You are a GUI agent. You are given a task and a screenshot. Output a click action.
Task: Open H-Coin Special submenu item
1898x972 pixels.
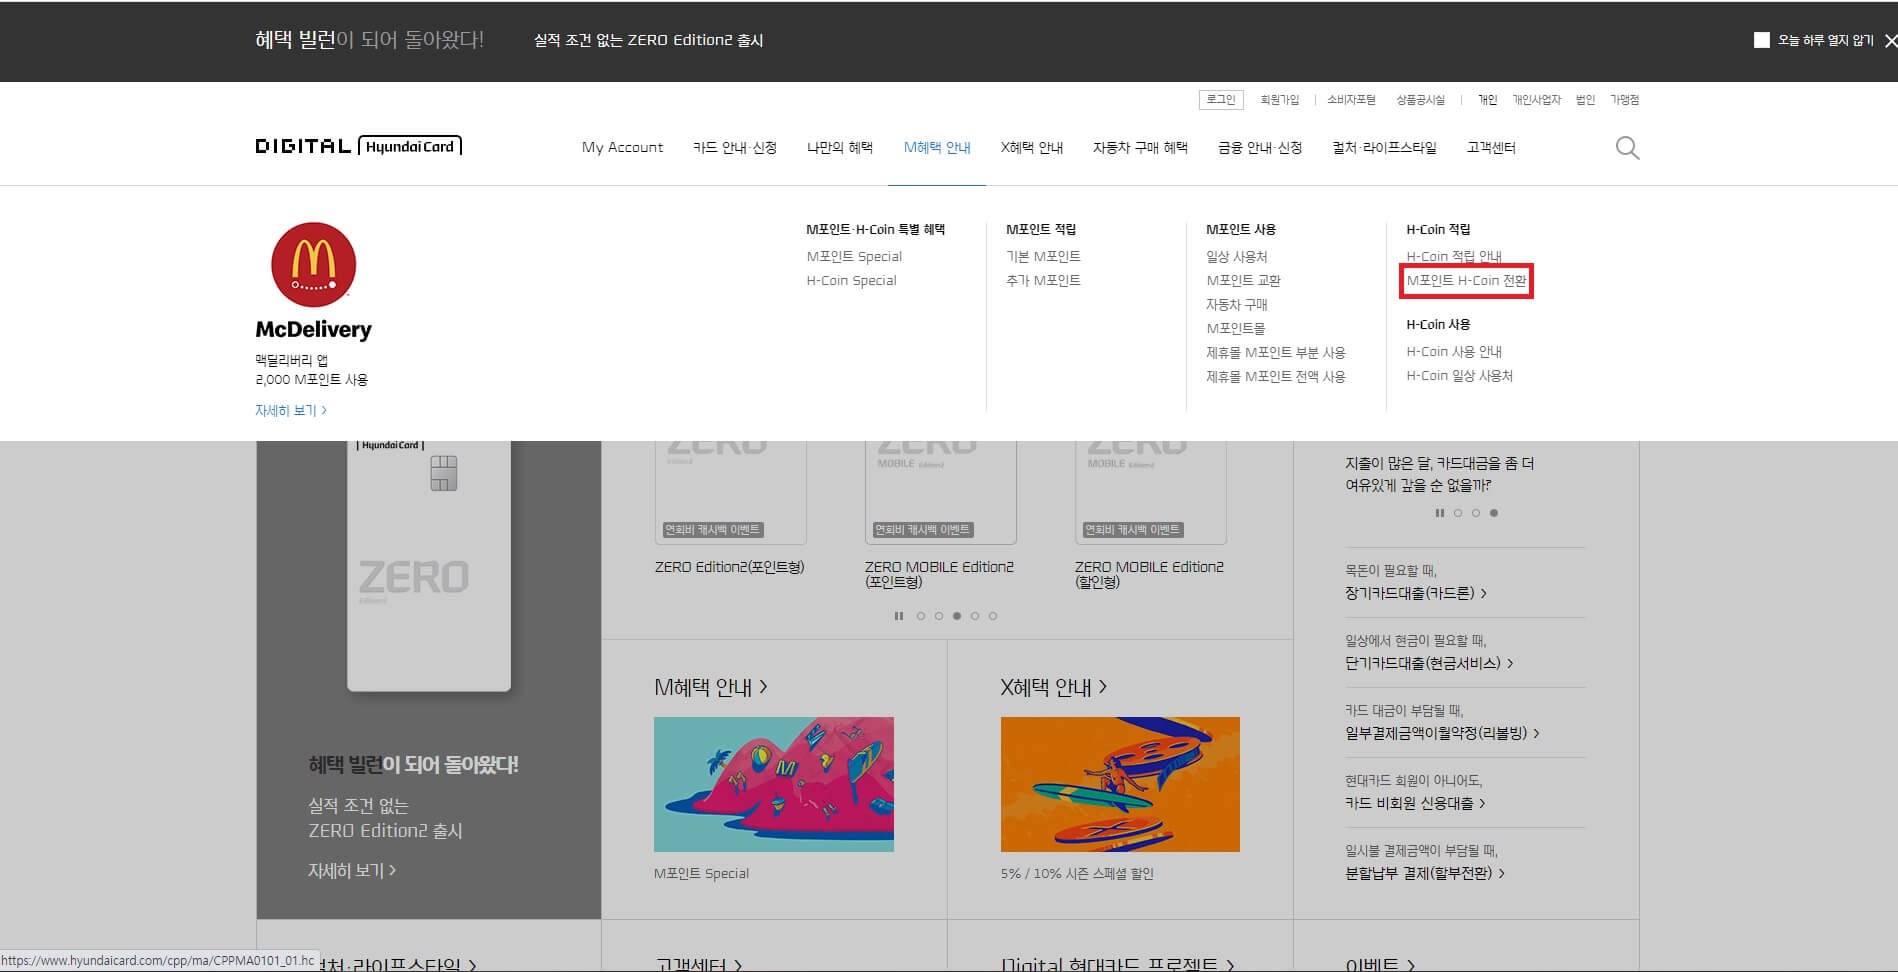pyautogui.click(x=851, y=280)
